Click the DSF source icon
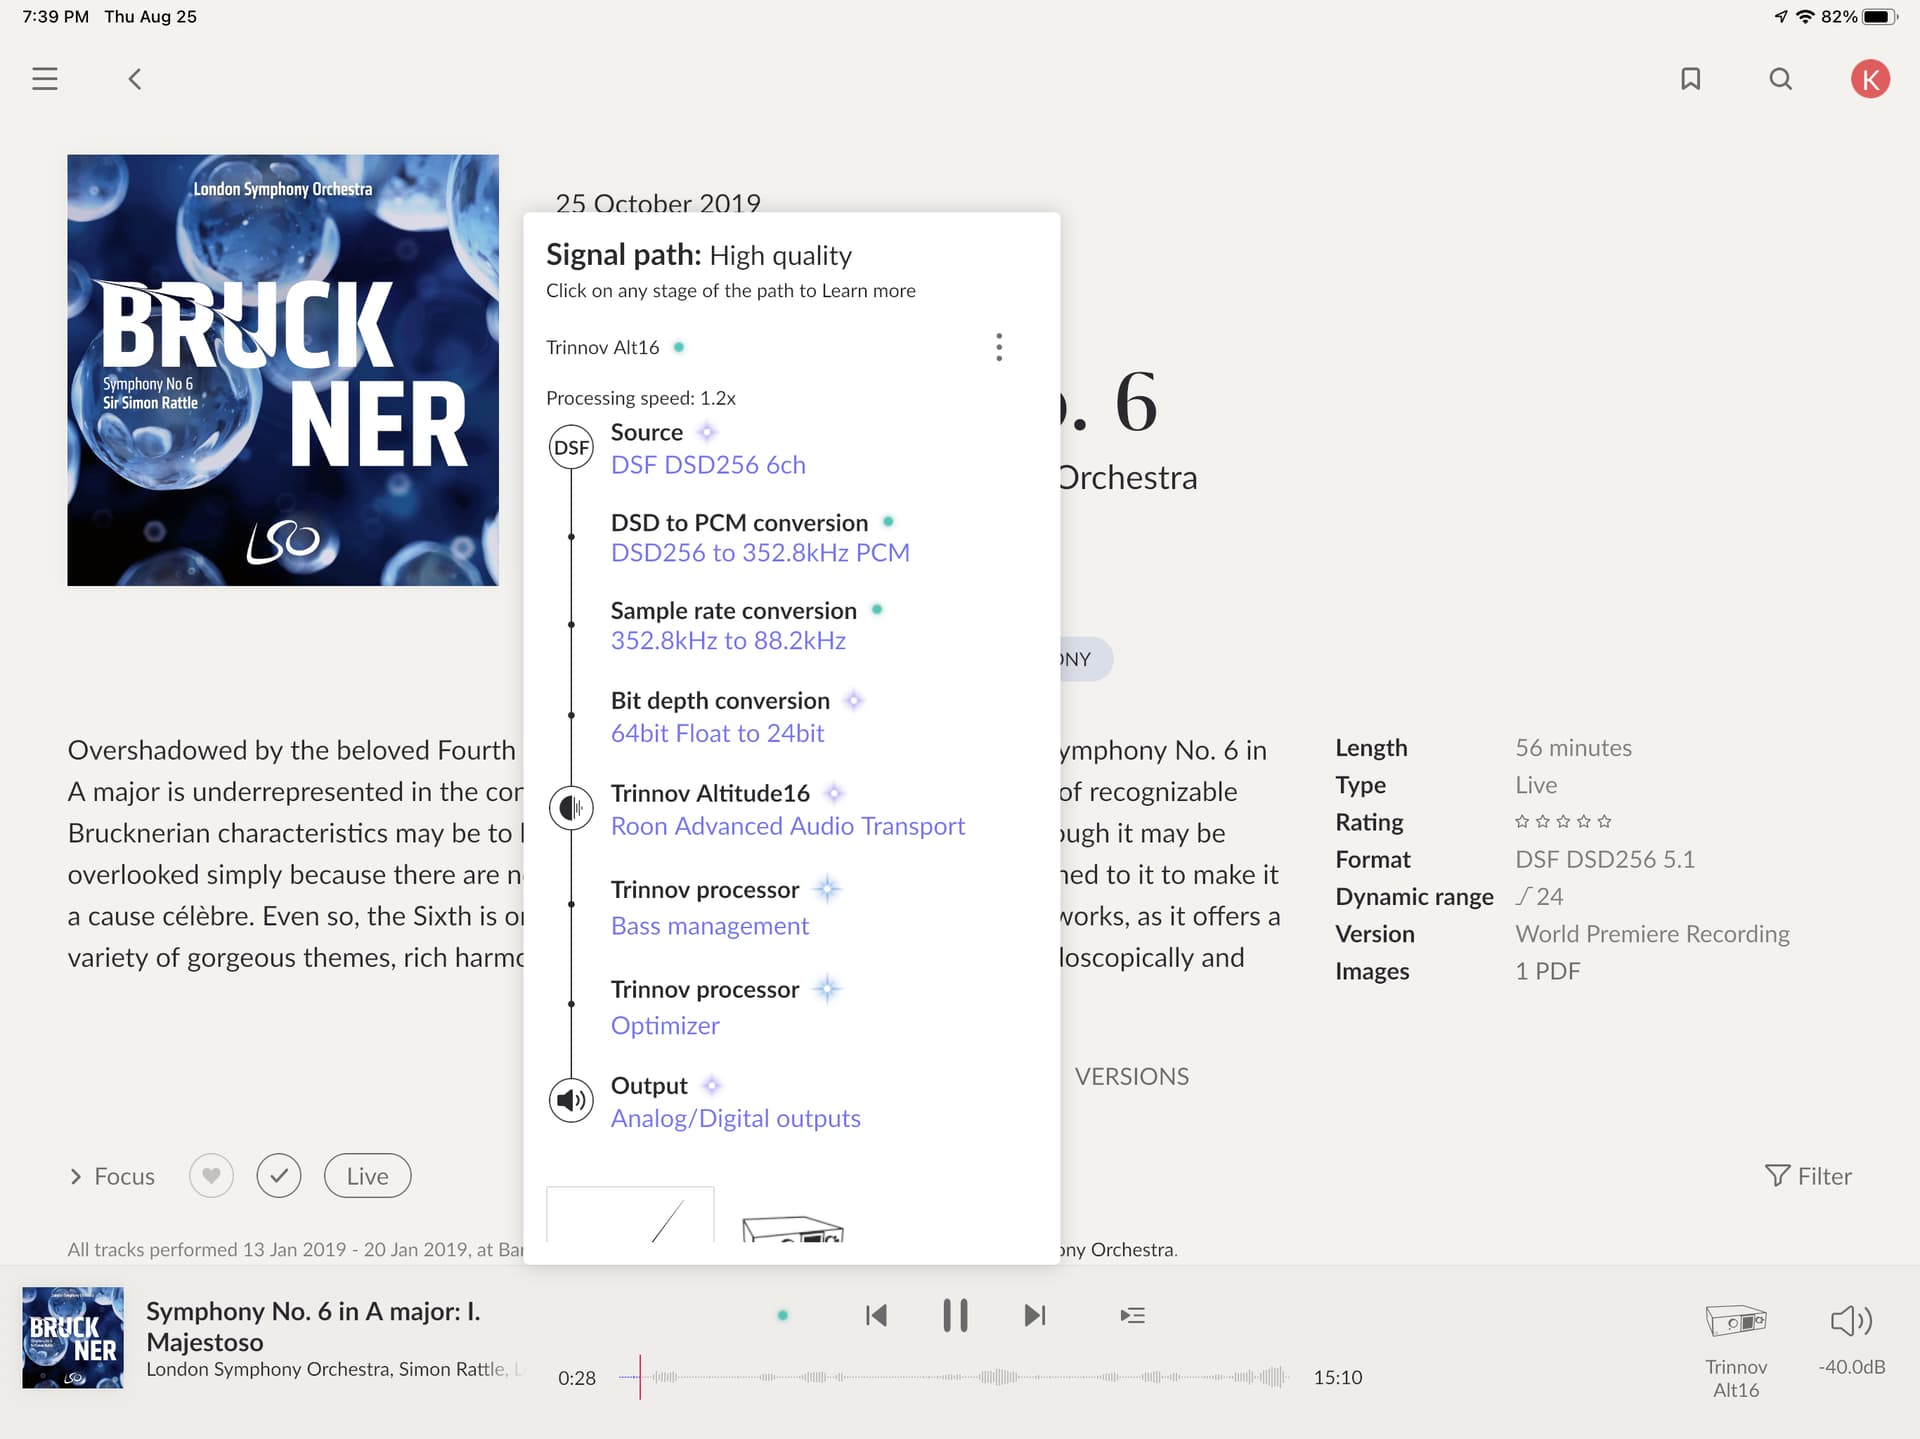 click(571, 447)
